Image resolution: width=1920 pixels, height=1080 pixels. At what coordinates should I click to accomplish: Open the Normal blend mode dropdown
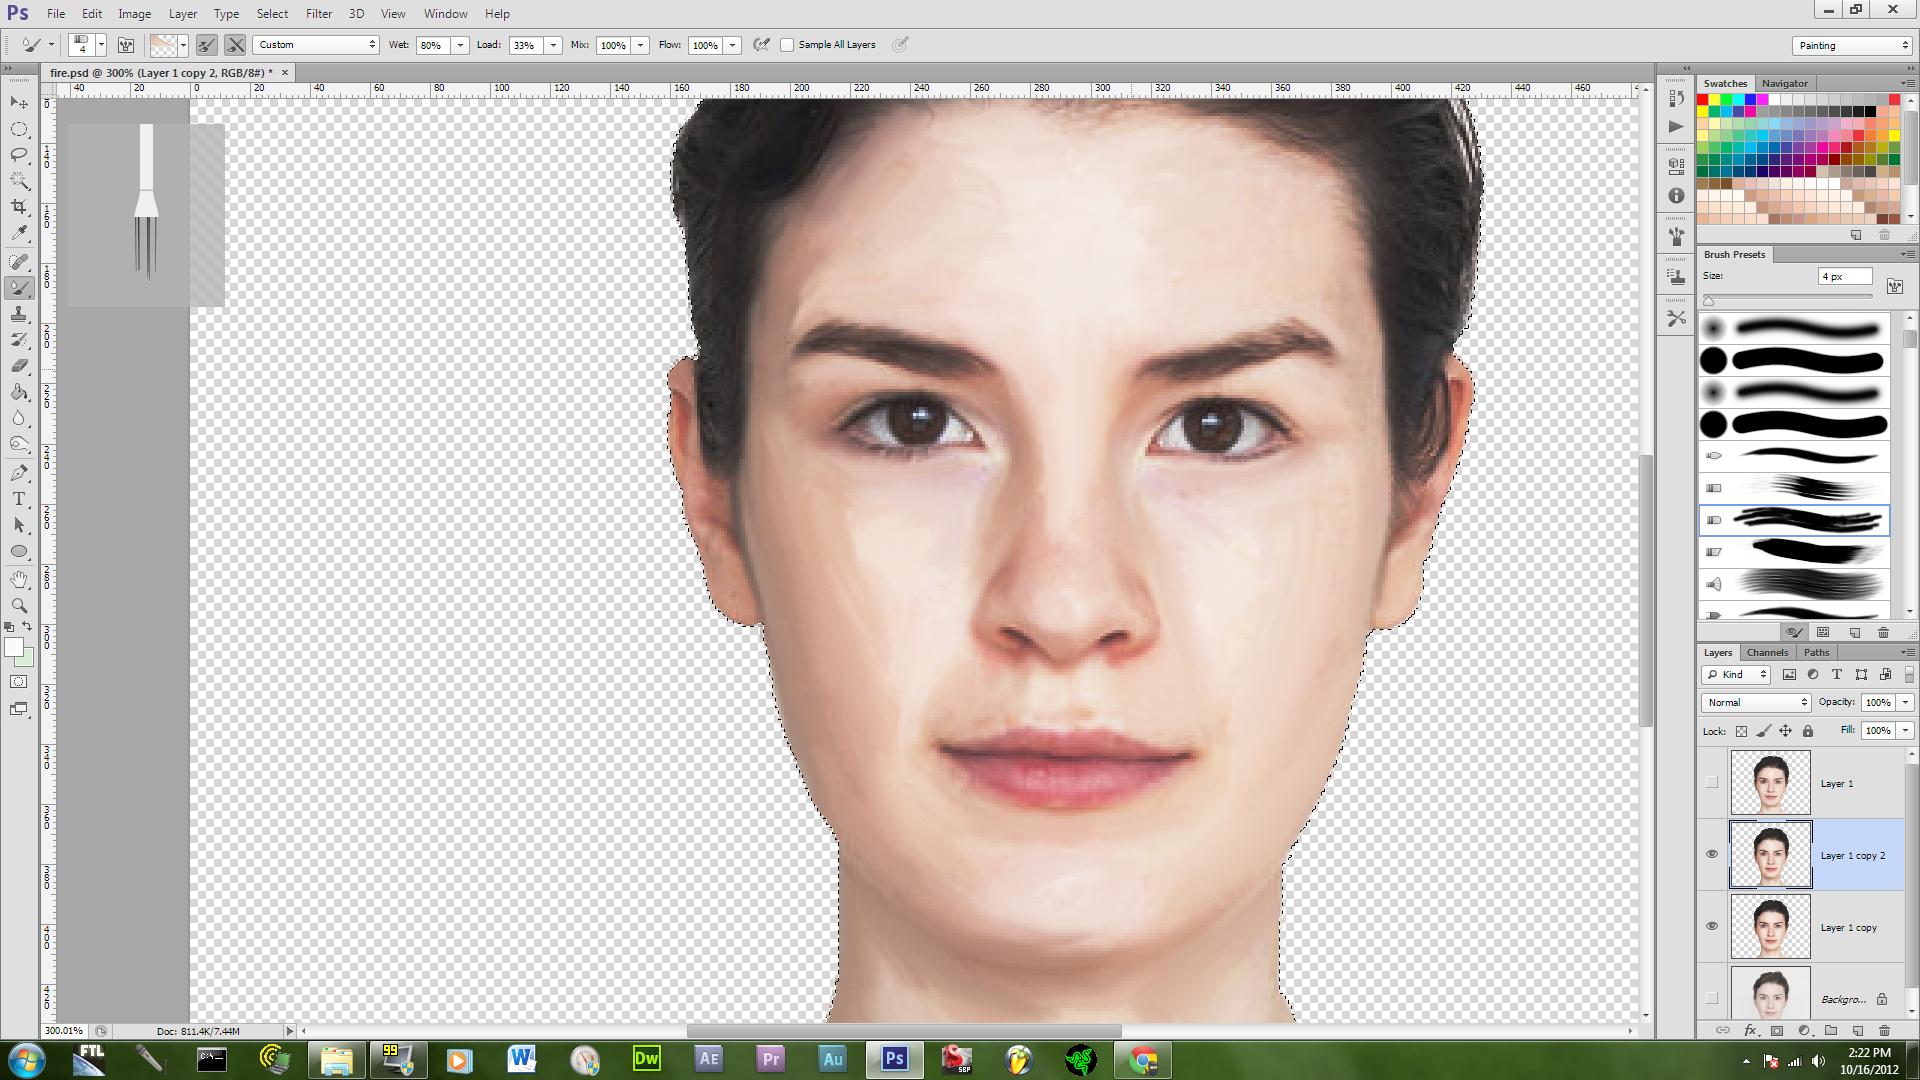tap(1756, 703)
